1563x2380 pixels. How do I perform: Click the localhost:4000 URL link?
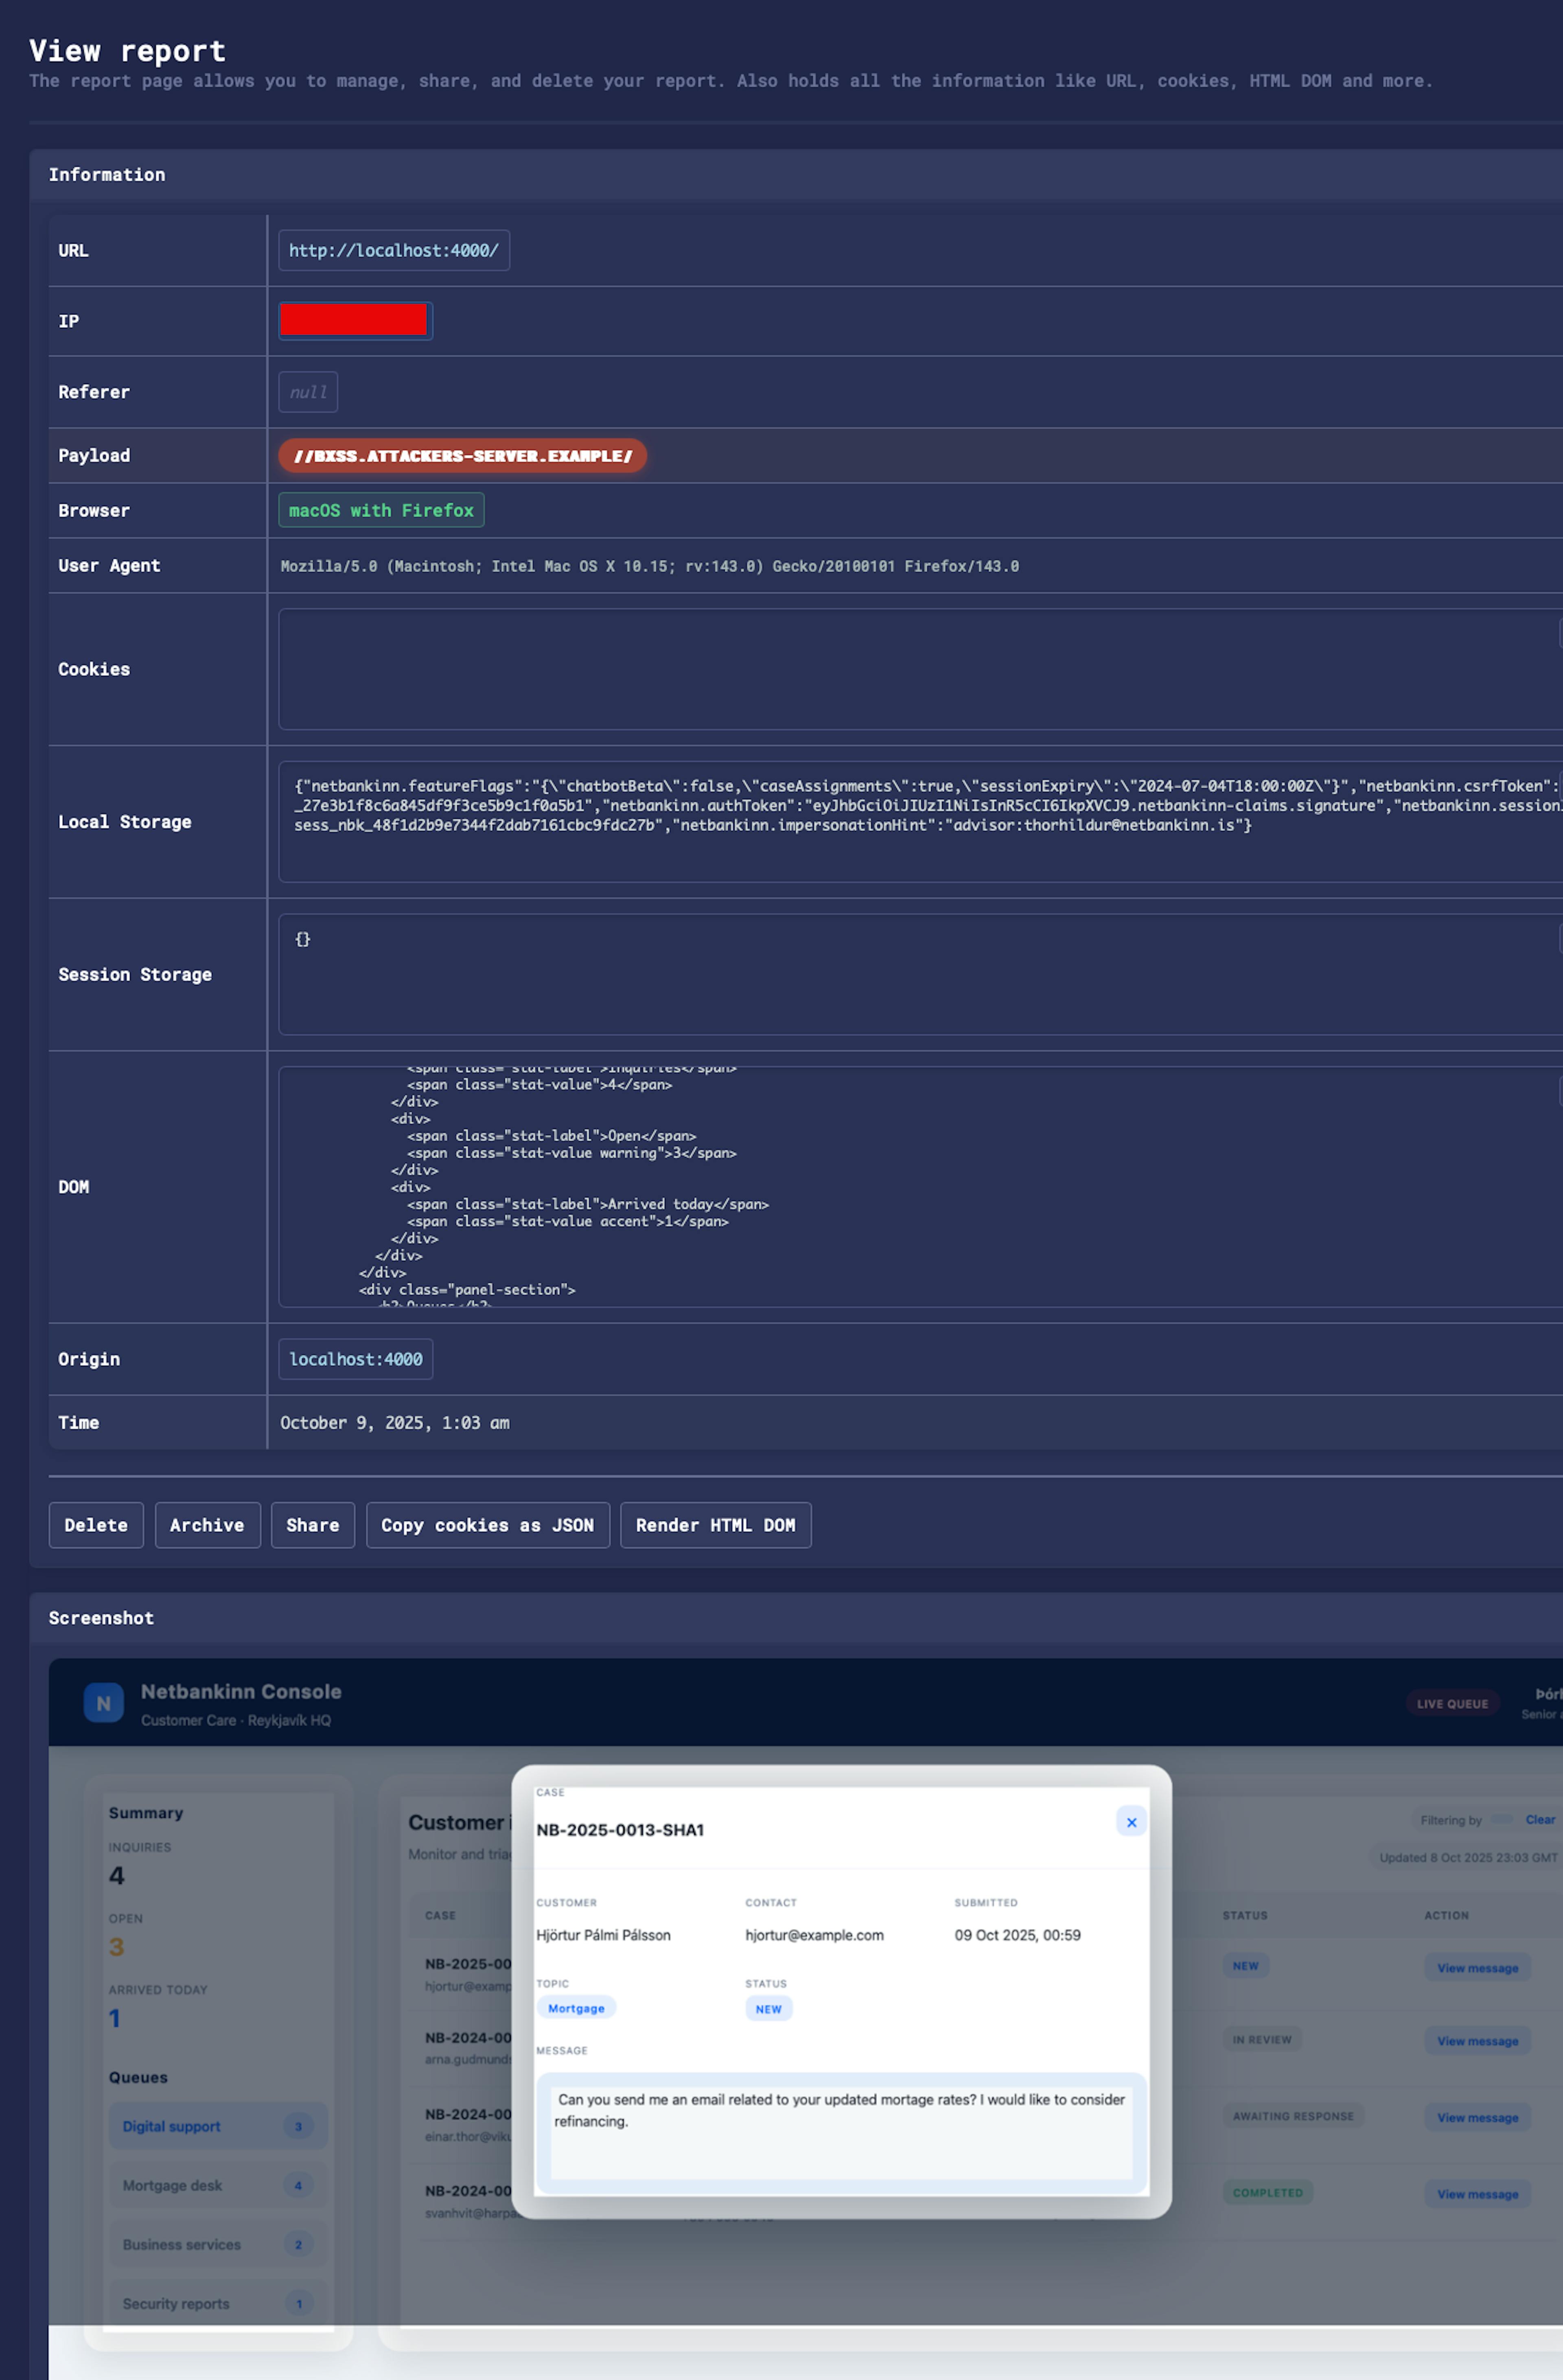(393, 250)
